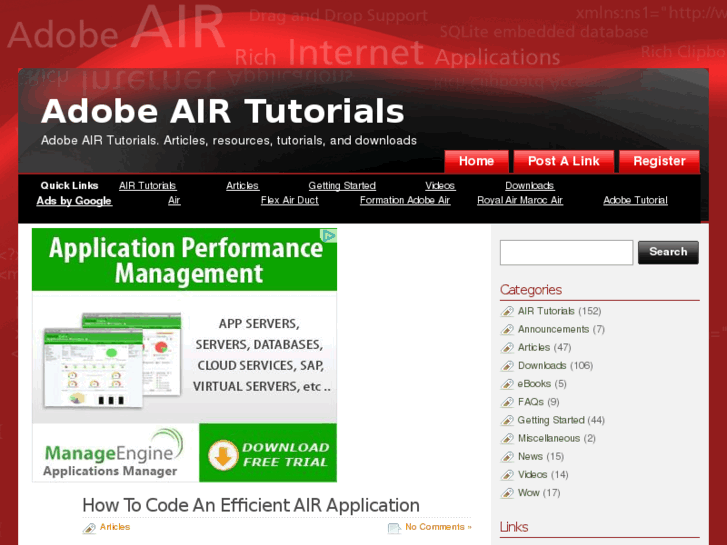Image resolution: width=727 pixels, height=545 pixels.
Task: Click the orange Articles tag under the post title
Action: pyautogui.click(x=115, y=527)
